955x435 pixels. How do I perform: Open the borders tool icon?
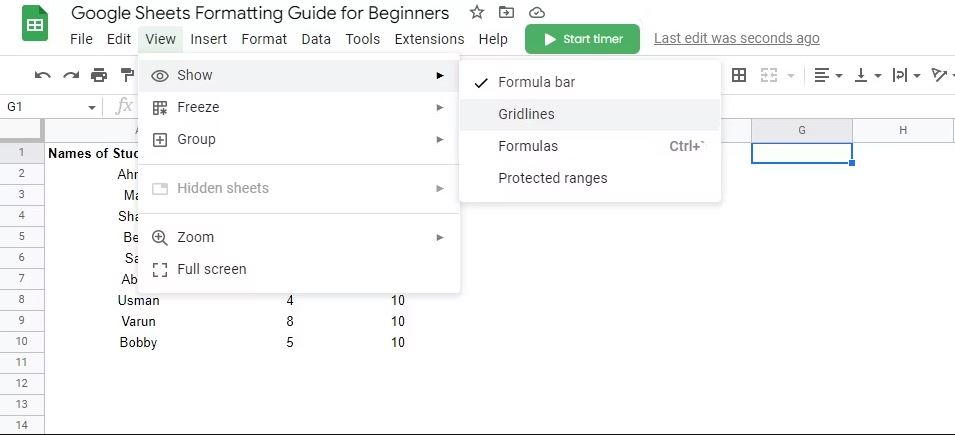739,75
